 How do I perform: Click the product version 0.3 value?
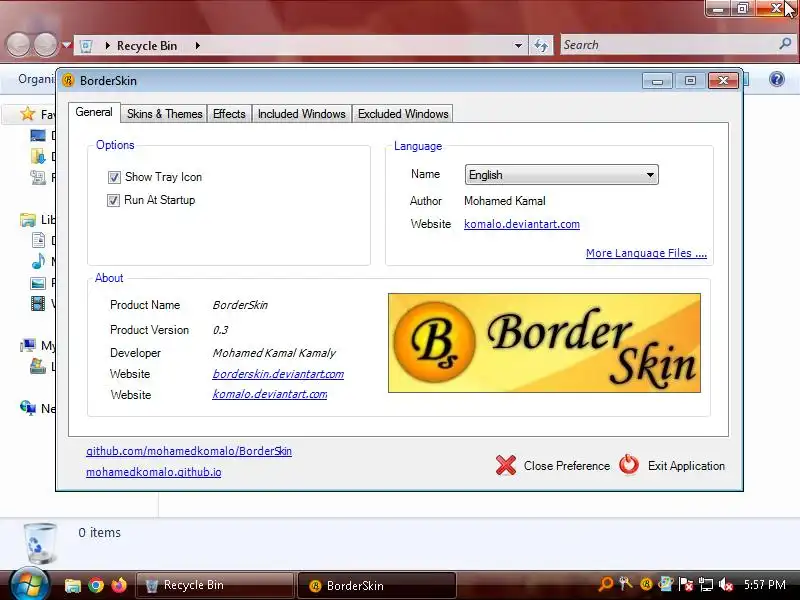pyautogui.click(x=220, y=330)
